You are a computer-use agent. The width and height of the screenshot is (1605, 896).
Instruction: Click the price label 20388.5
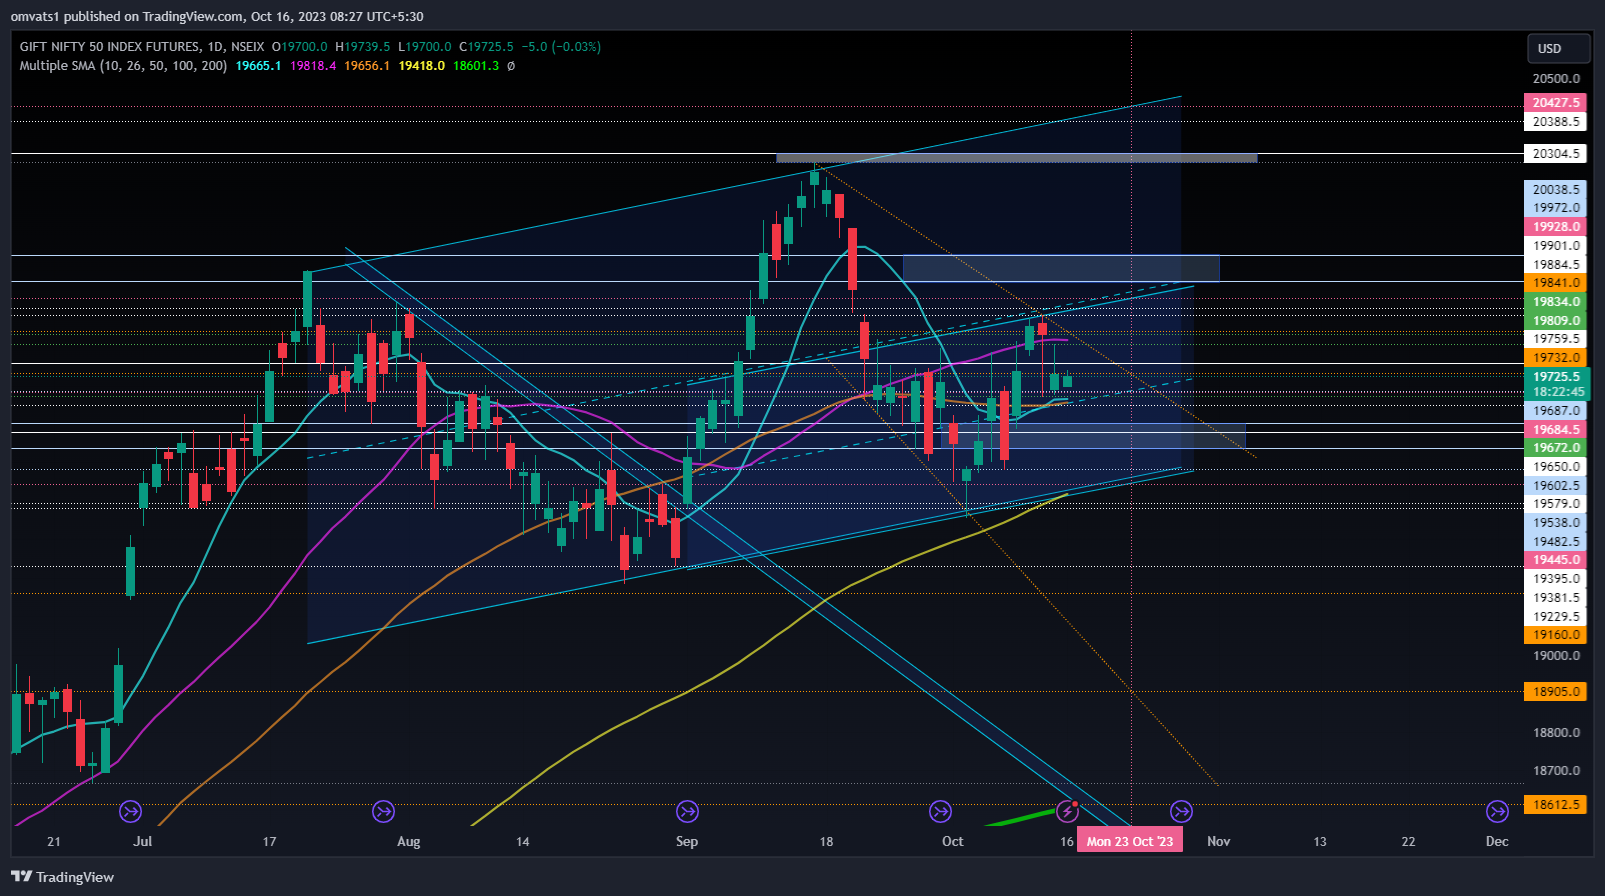click(x=1557, y=122)
